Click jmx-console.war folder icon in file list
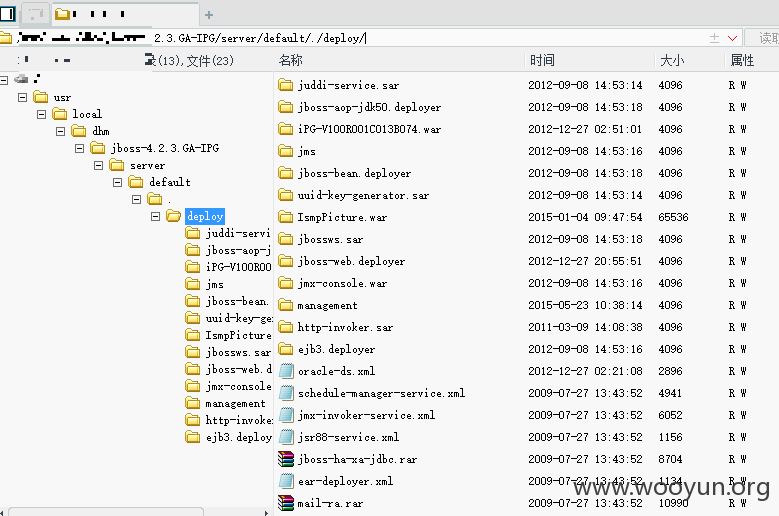 click(x=286, y=283)
